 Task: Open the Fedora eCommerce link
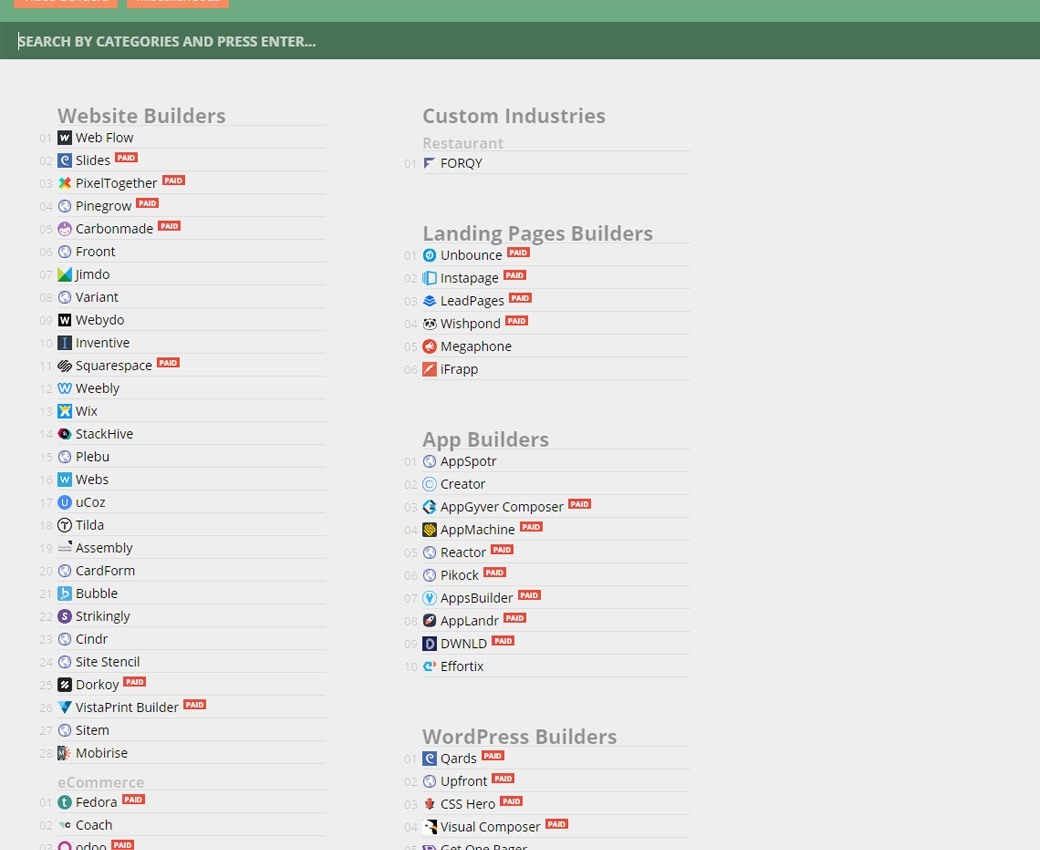[96, 802]
